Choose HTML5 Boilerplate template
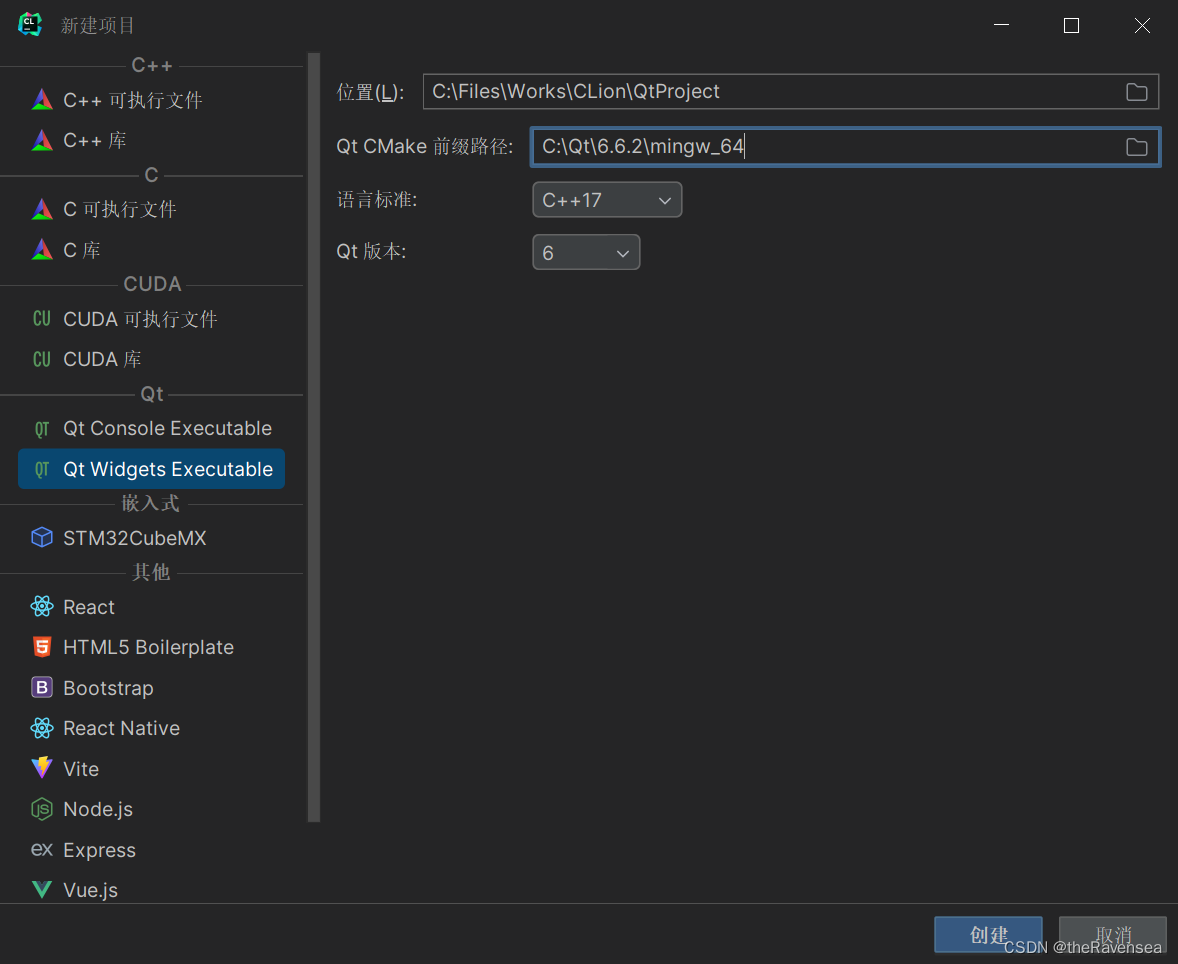The width and height of the screenshot is (1178, 964). 151,647
